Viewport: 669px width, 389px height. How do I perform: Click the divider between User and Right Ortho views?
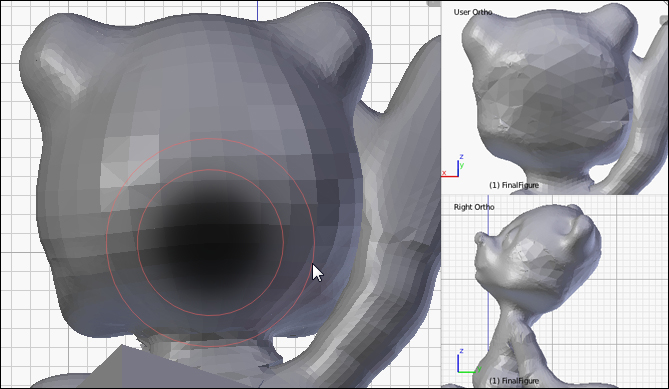(555, 194)
